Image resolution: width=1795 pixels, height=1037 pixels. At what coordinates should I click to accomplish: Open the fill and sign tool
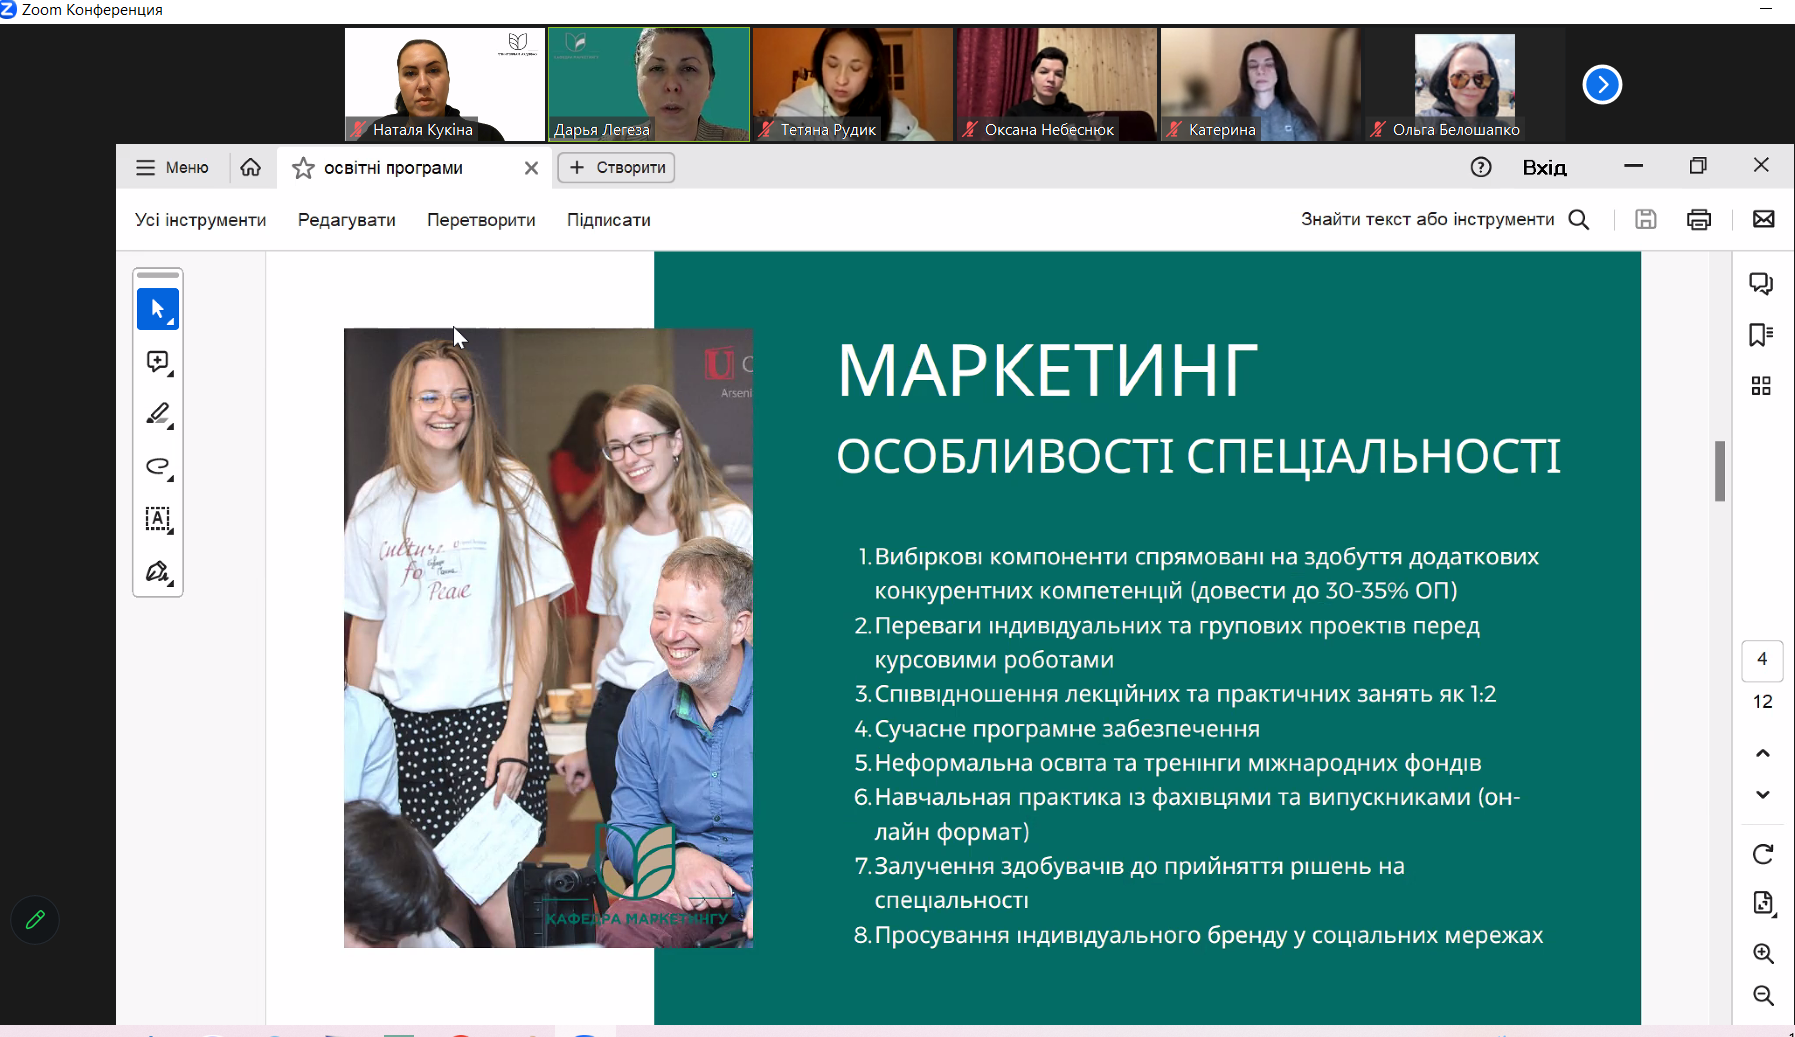click(x=158, y=572)
